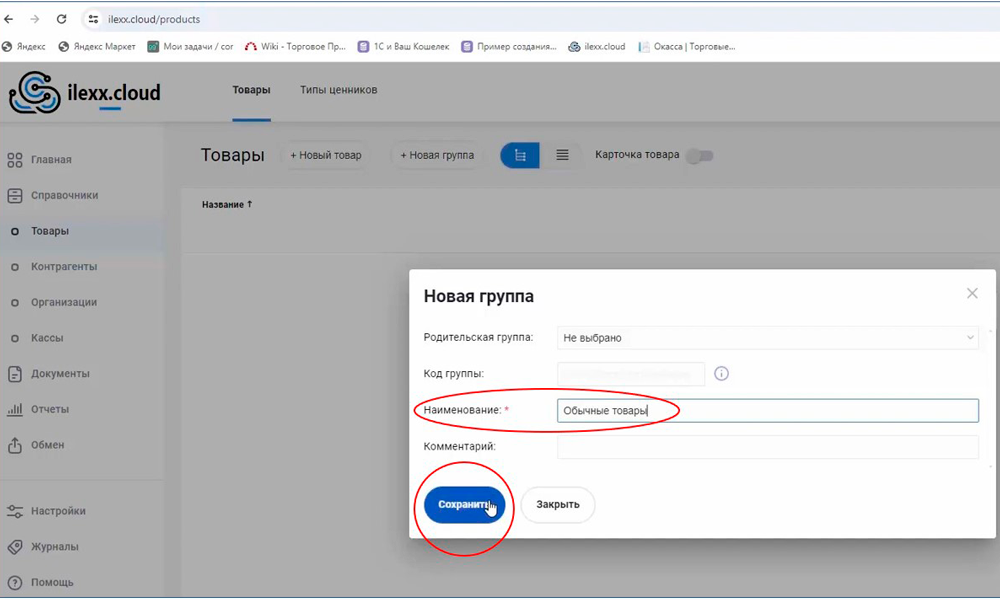Select the Товары top tab
Screen dimensions: 1000x600
pos(251,90)
